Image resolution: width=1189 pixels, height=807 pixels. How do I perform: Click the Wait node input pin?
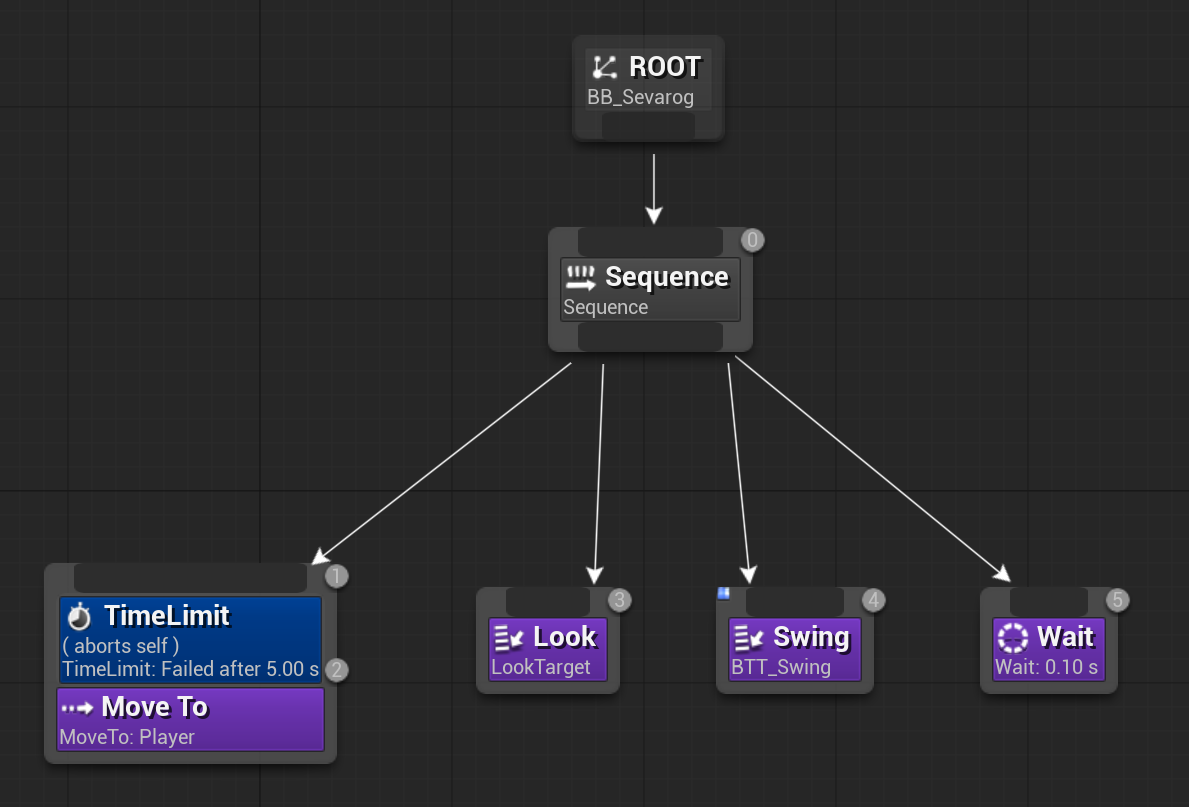coord(1049,601)
